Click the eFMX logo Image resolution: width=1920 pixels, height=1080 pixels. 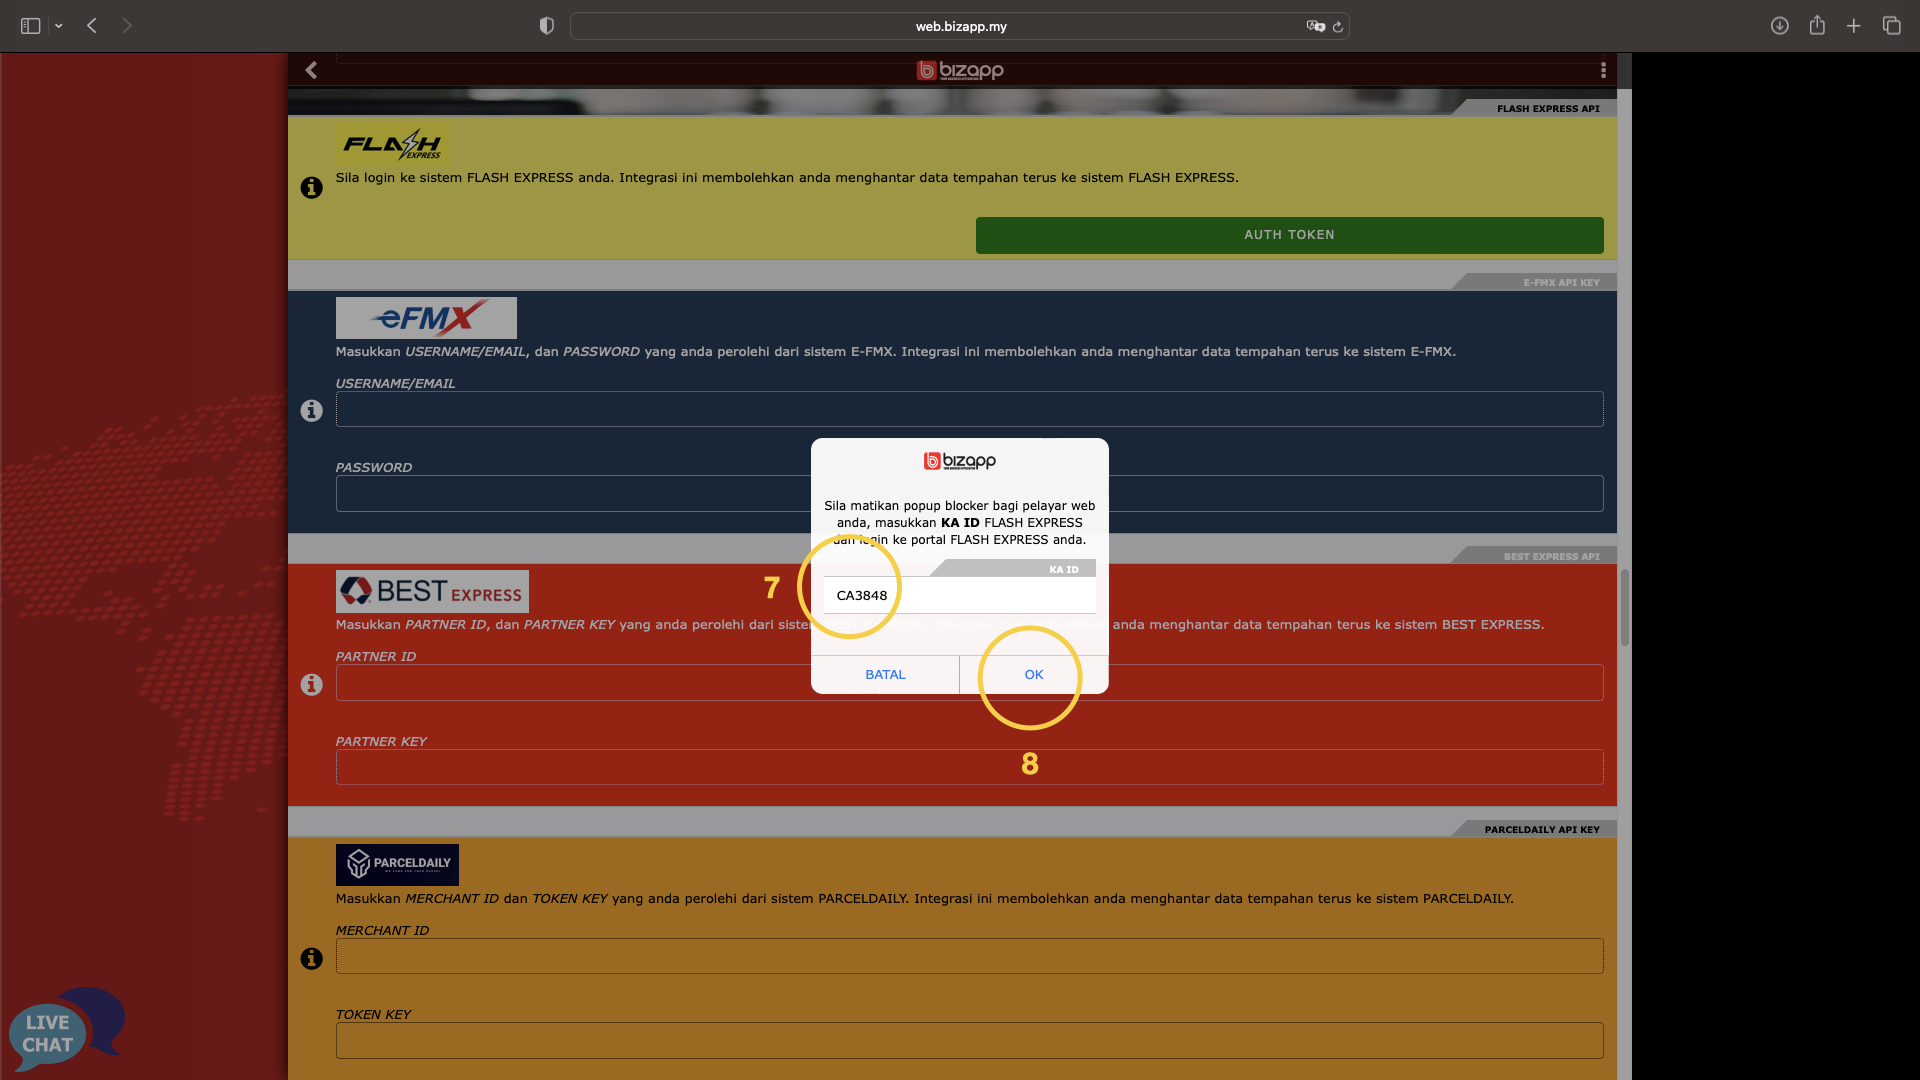coord(426,318)
